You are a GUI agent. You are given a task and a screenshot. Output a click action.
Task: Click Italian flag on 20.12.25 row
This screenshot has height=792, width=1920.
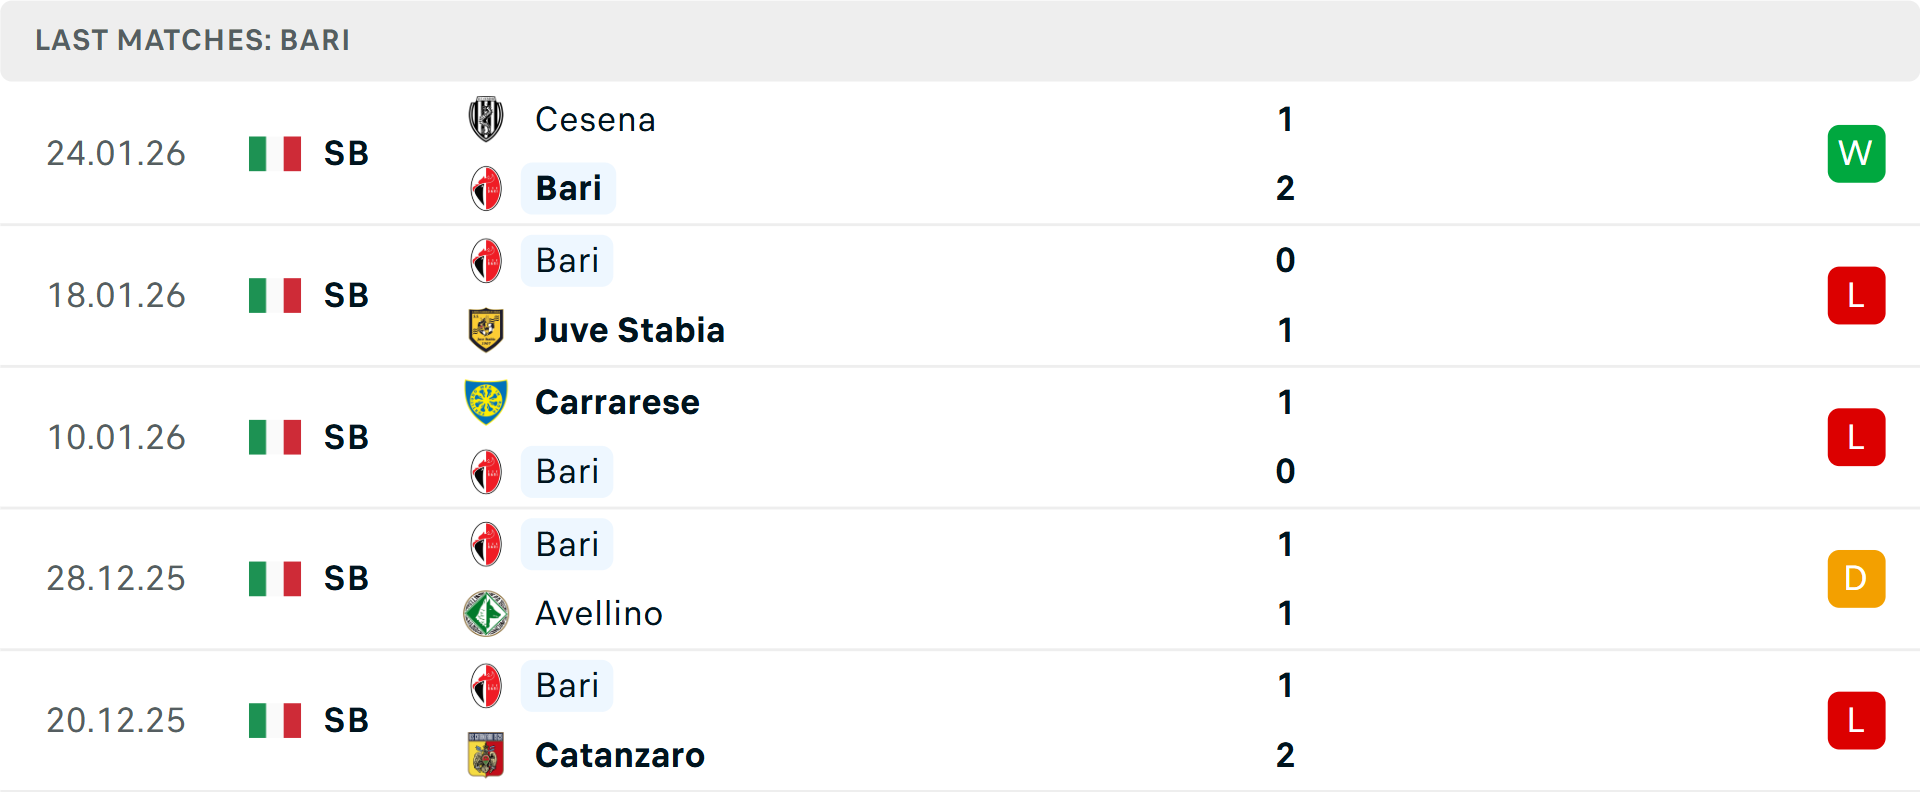[275, 720]
